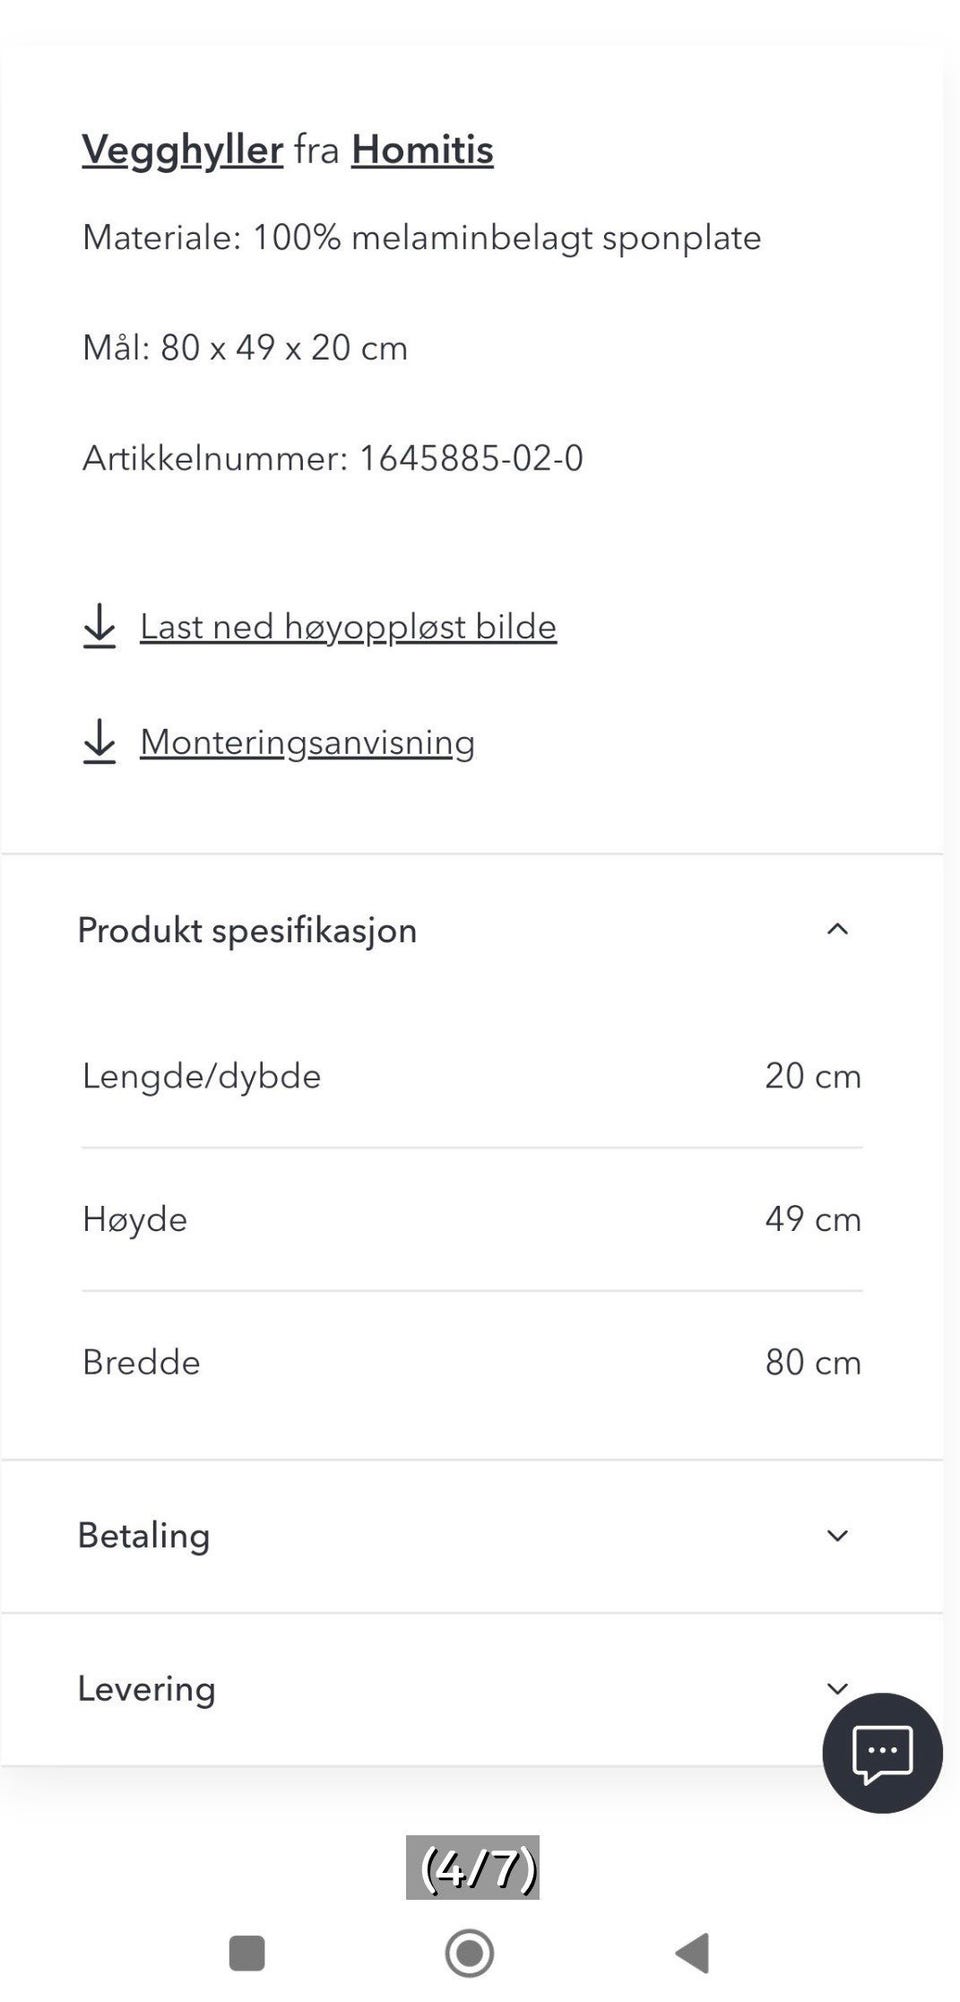Open the Vegghyller category link

point(182,150)
